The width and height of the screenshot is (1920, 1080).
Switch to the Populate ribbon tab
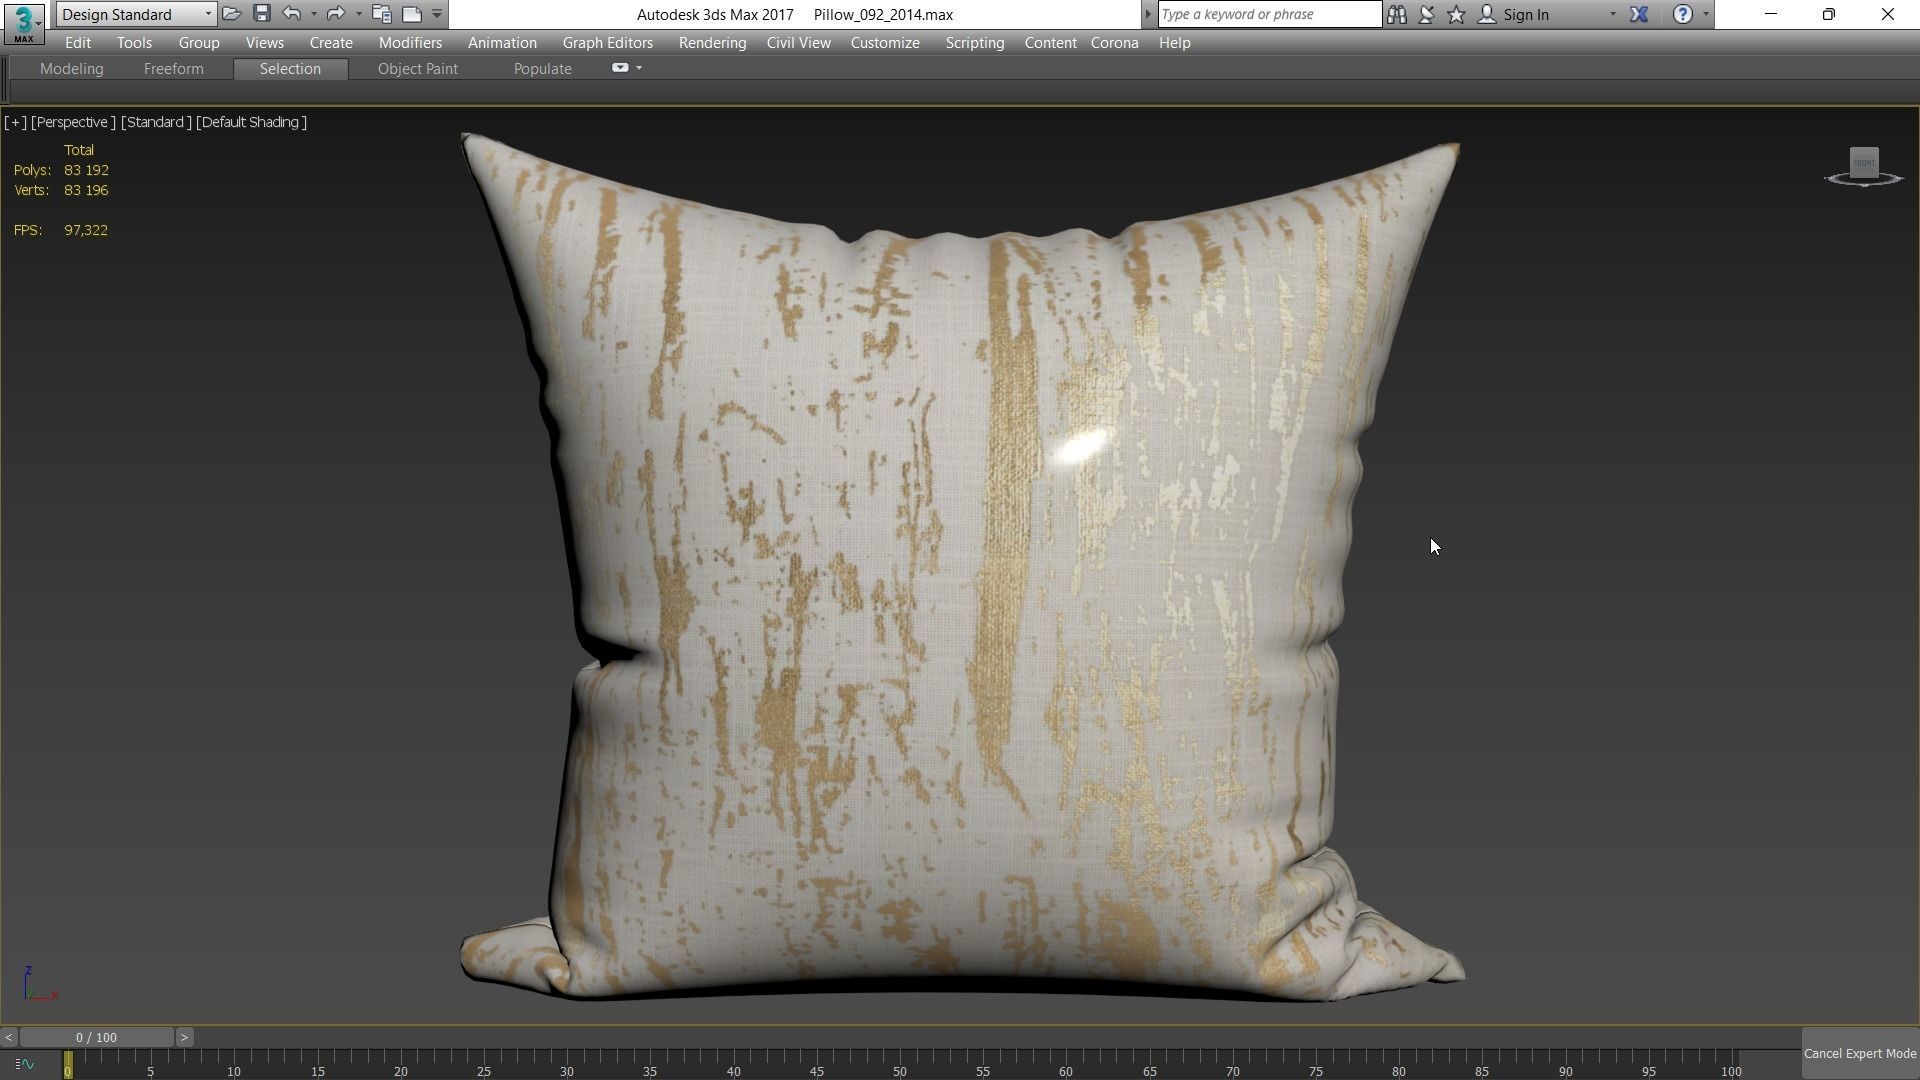coord(543,69)
